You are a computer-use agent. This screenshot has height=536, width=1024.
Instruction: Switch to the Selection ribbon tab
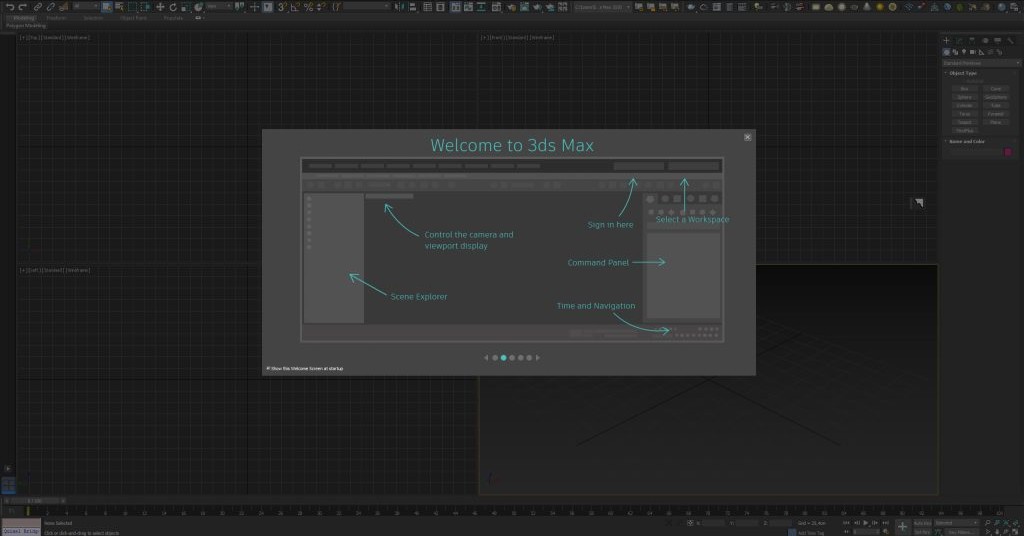[93, 18]
